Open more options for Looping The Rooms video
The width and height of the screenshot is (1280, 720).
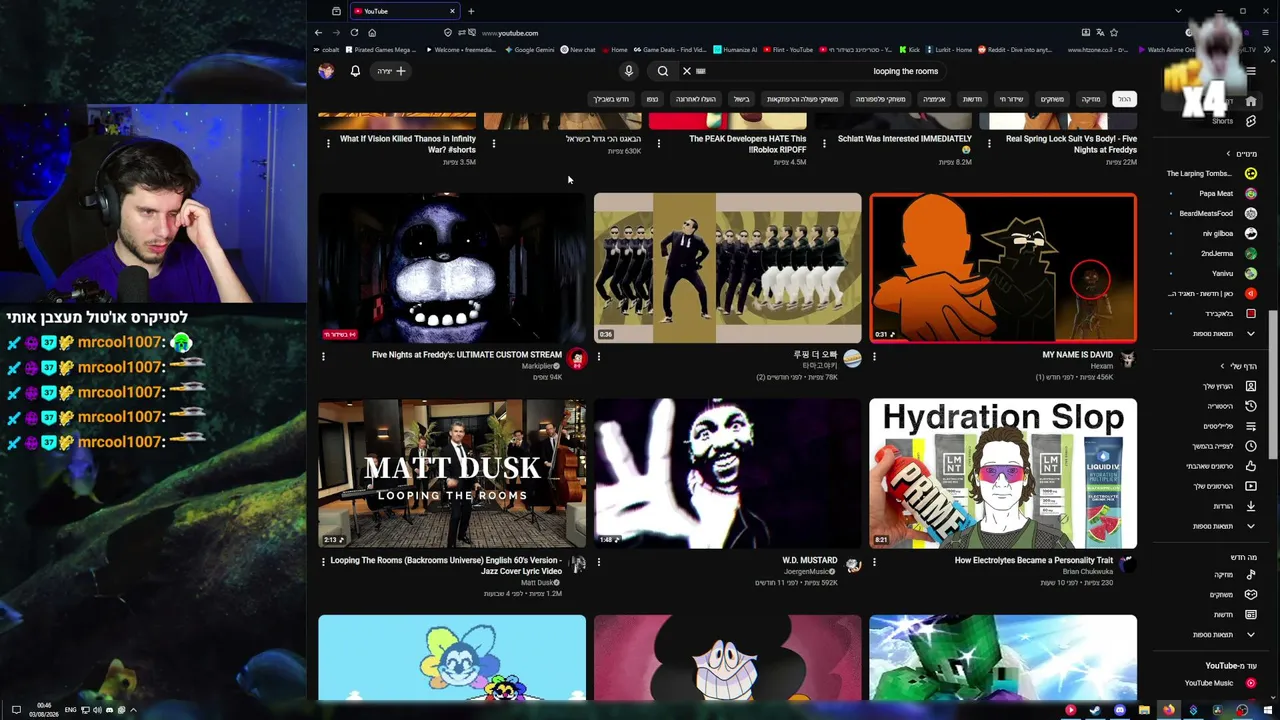point(323,562)
